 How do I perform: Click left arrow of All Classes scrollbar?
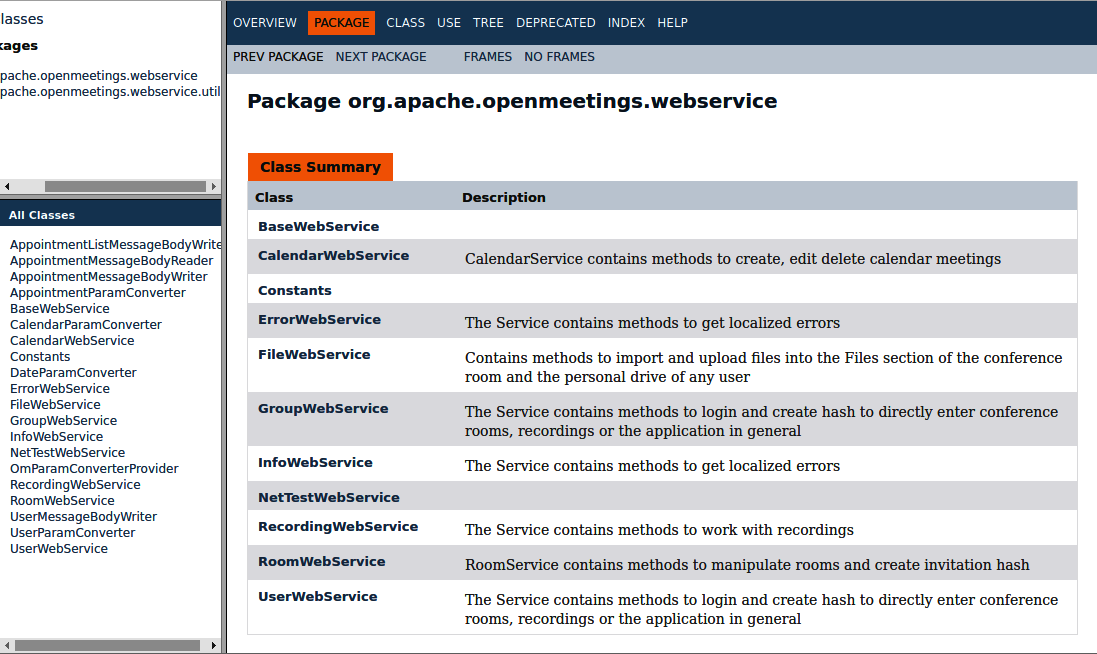coord(7,645)
